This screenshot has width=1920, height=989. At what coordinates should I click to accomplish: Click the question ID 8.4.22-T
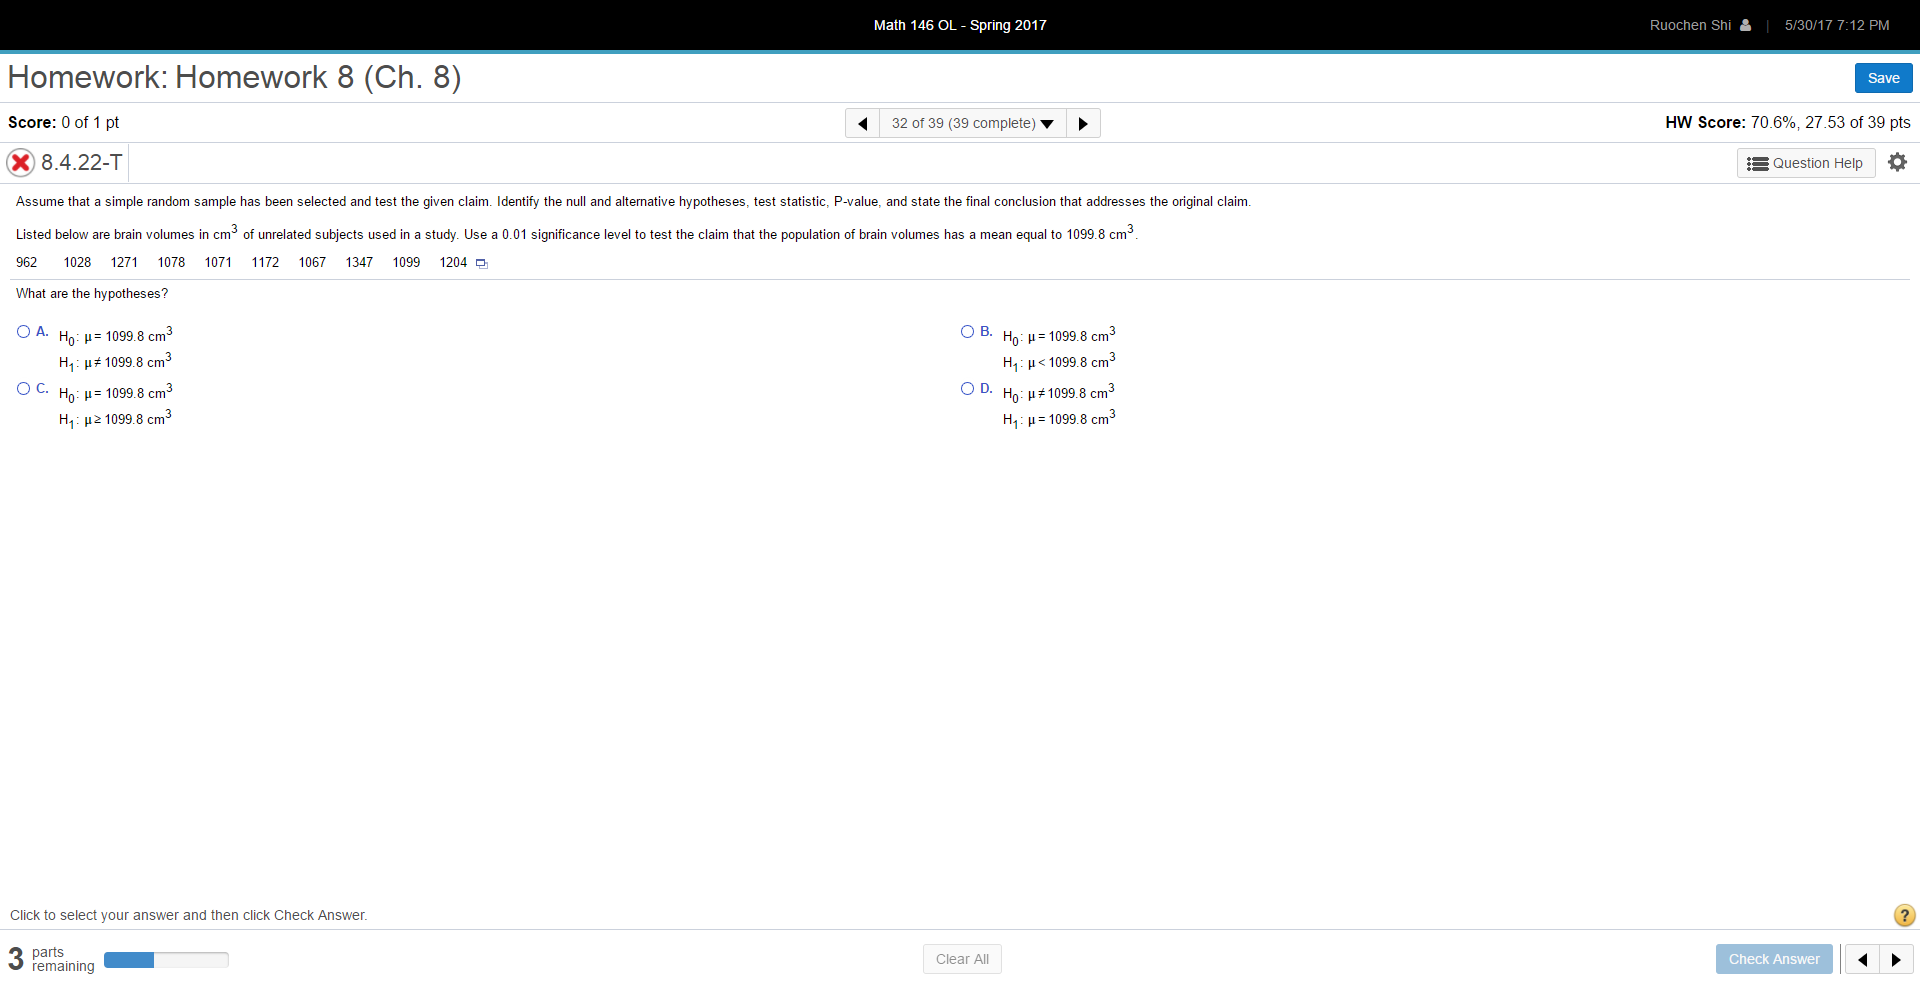pos(82,162)
